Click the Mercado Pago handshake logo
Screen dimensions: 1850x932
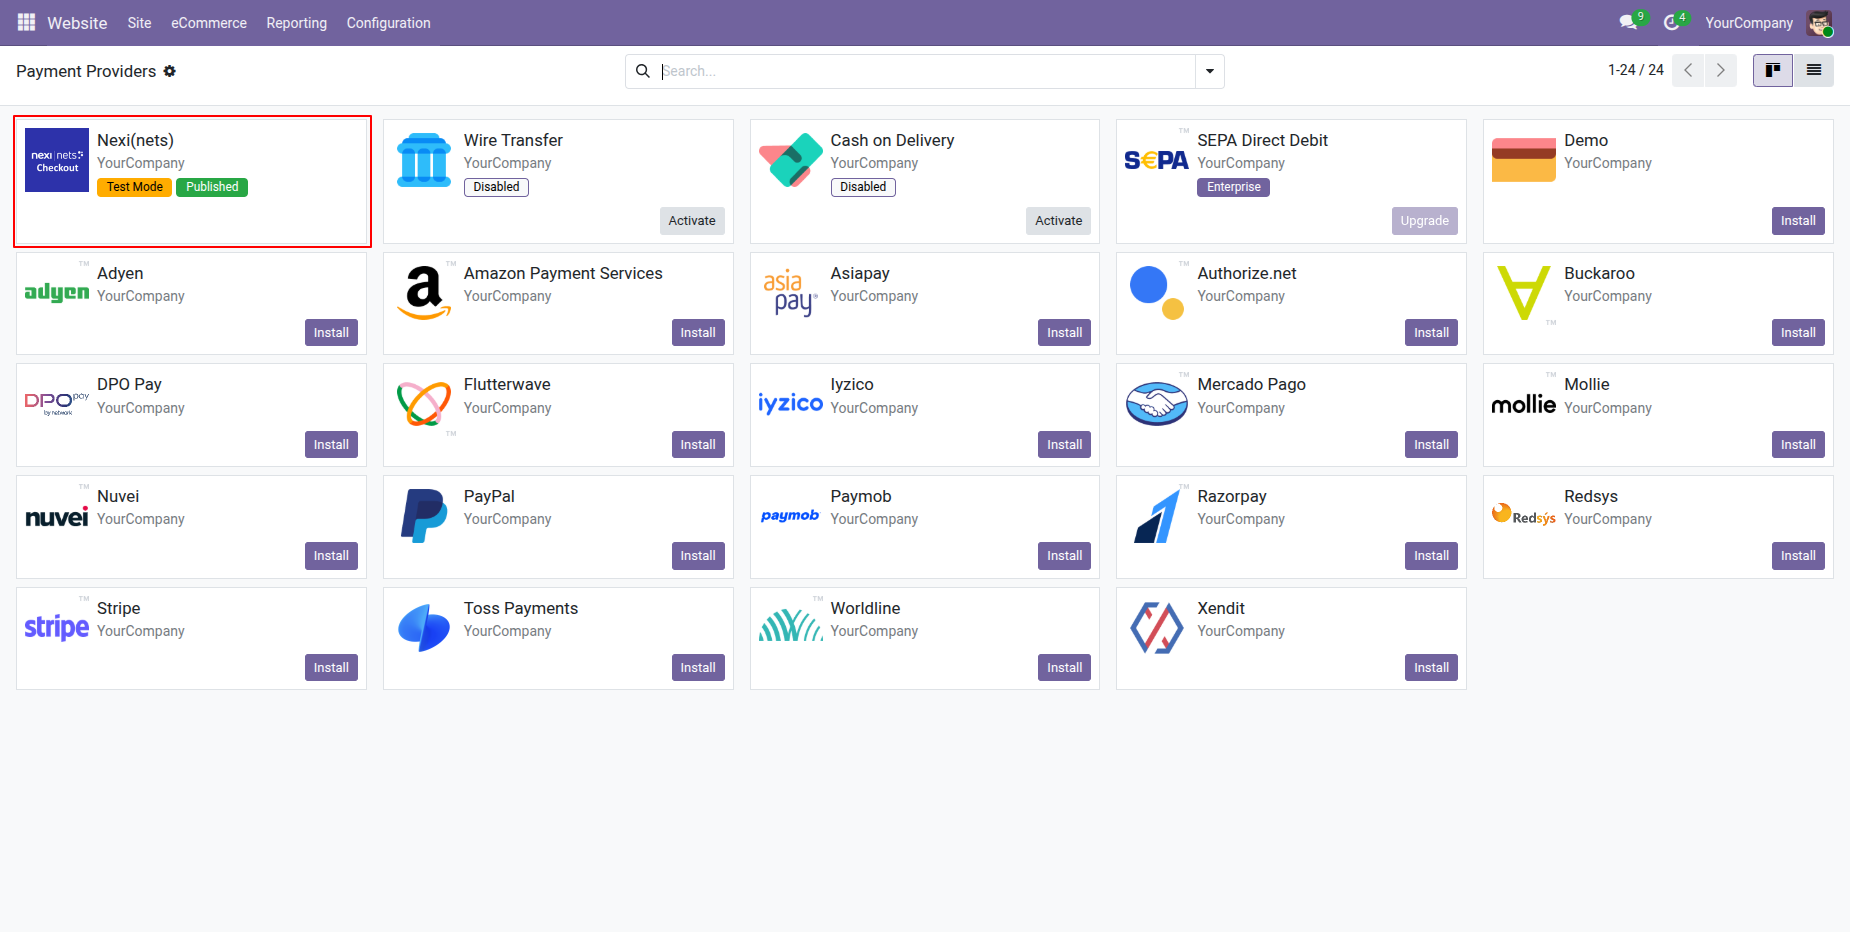tap(1156, 404)
